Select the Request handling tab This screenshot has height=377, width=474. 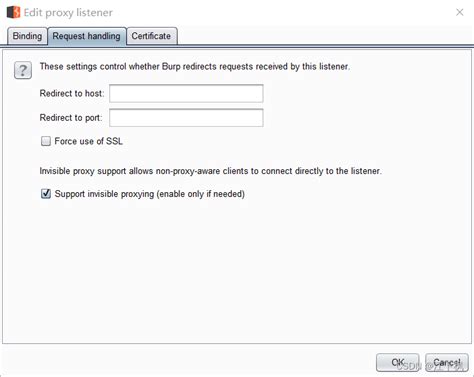point(87,36)
